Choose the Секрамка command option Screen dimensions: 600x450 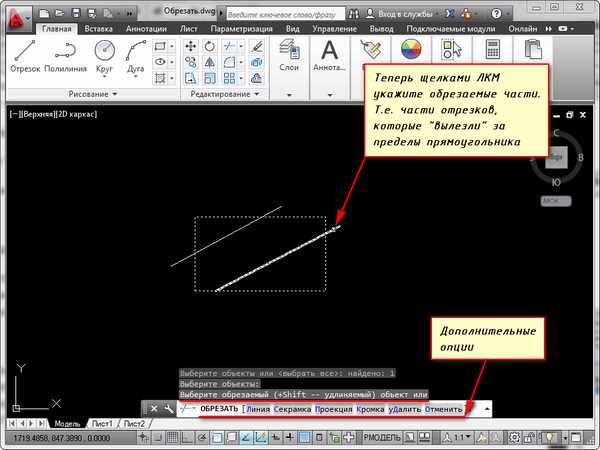[x=292, y=409]
